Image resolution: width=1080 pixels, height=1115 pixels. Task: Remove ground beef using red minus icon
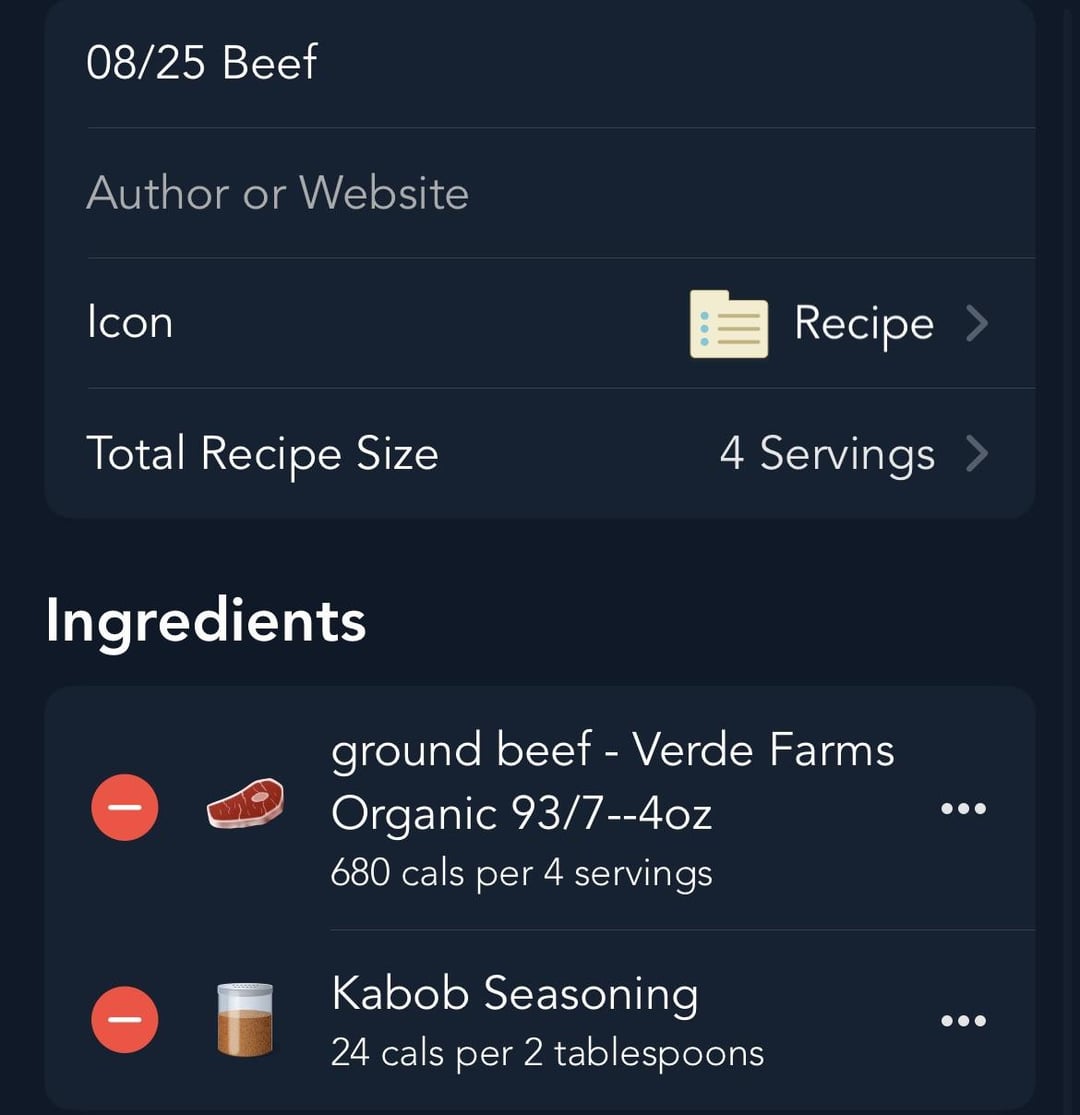coord(124,807)
